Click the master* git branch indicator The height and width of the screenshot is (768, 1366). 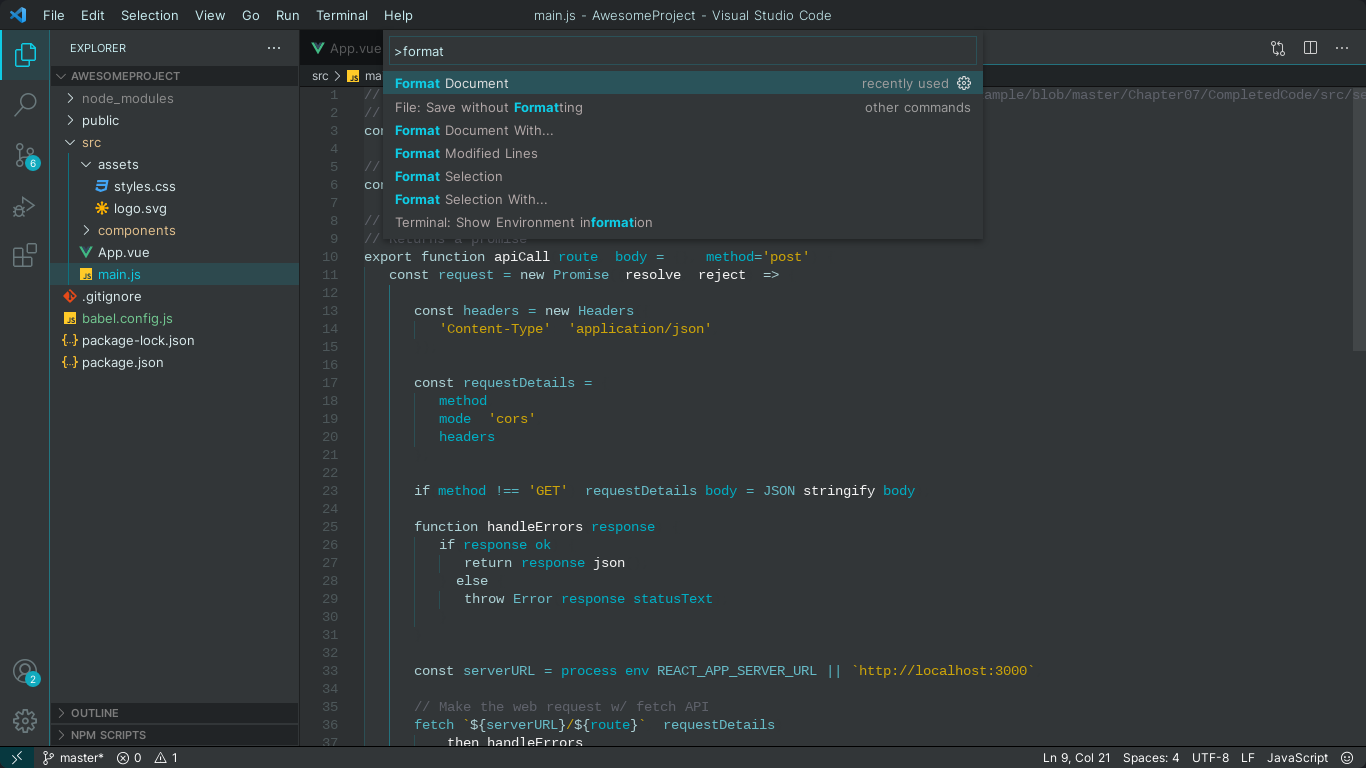[x=73, y=758]
